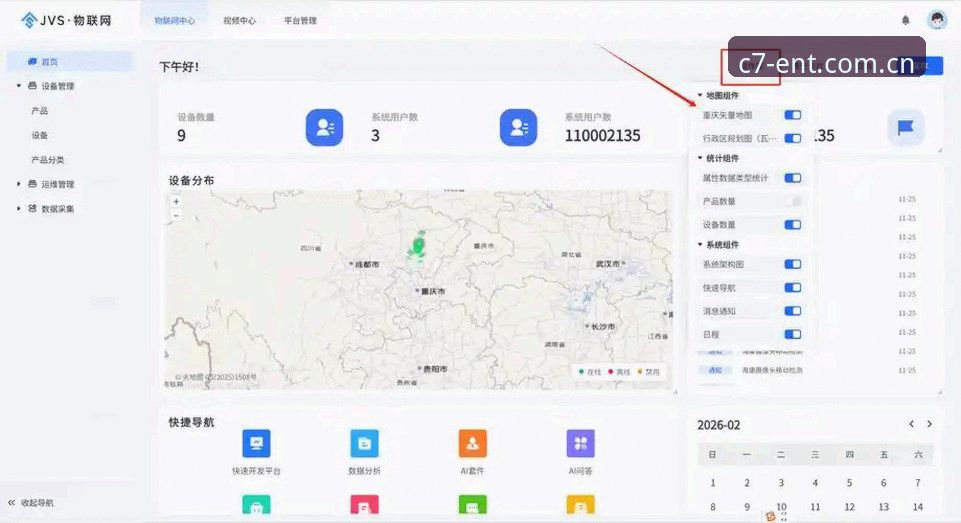This screenshot has width=961, height=523.
Task: Switch to the 平台管理 tab
Action: point(300,20)
